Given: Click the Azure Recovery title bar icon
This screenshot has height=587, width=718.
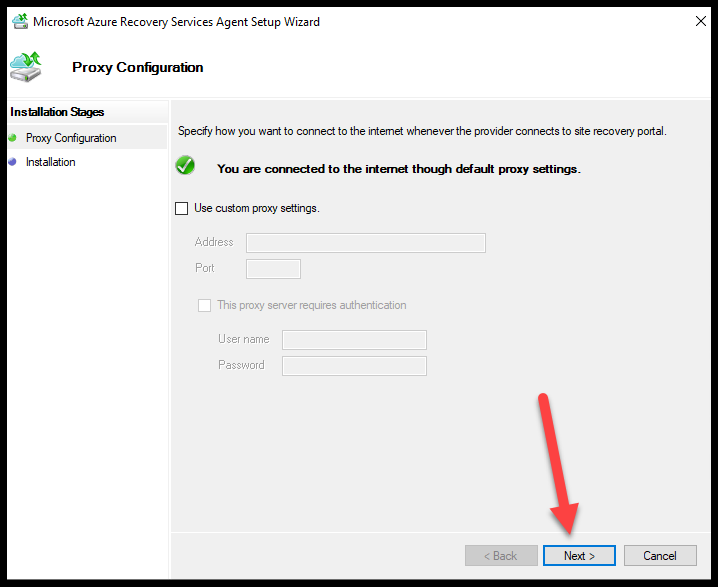Looking at the screenshot, I should (x=20, y=22).
